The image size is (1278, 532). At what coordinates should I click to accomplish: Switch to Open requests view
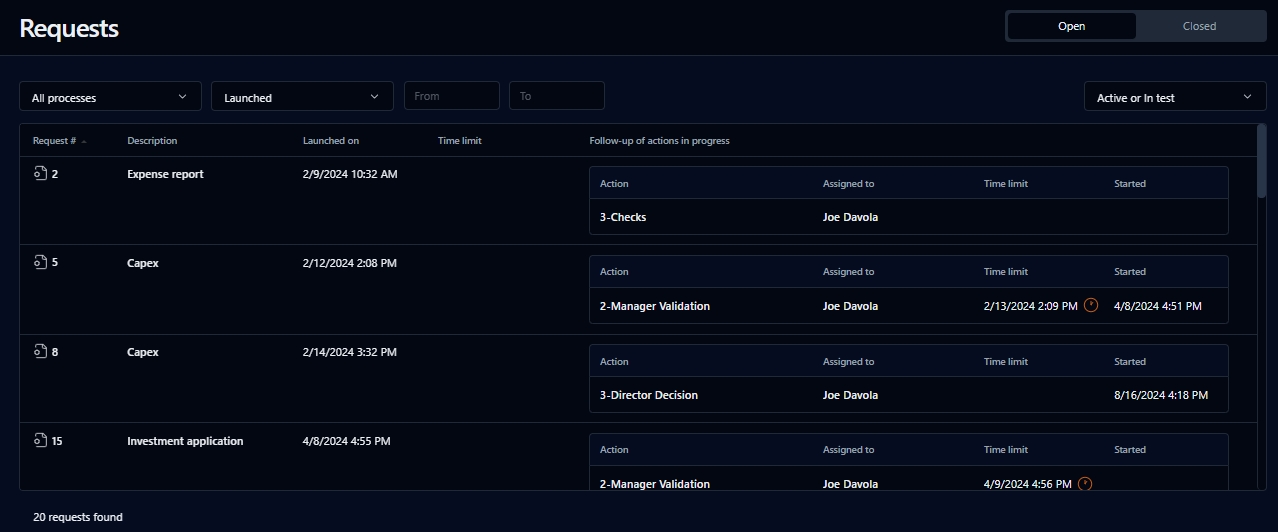pyautogui.click(x=1071, y=26)
